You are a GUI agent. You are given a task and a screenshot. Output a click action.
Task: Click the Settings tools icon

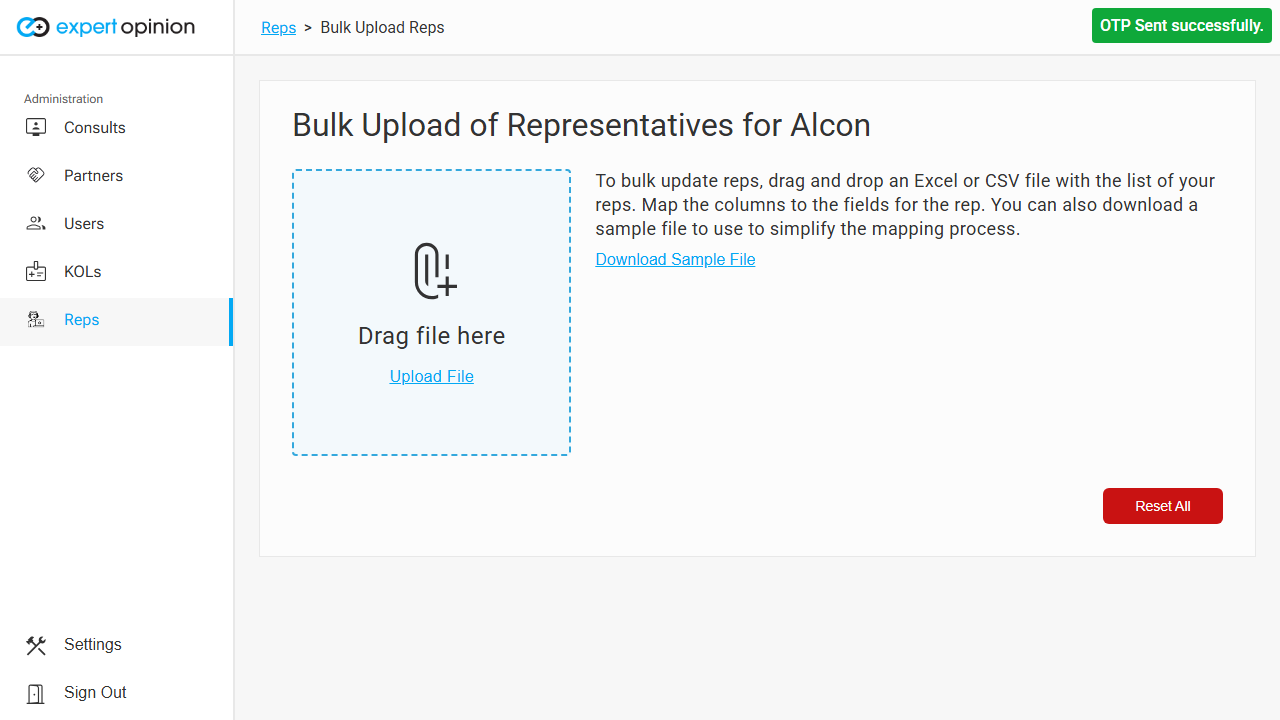[x=36, y=645]
